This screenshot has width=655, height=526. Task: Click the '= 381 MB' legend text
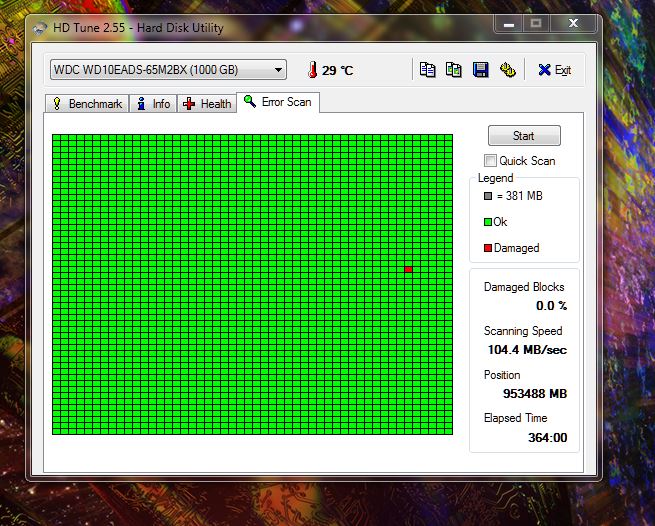pos(520,196)
